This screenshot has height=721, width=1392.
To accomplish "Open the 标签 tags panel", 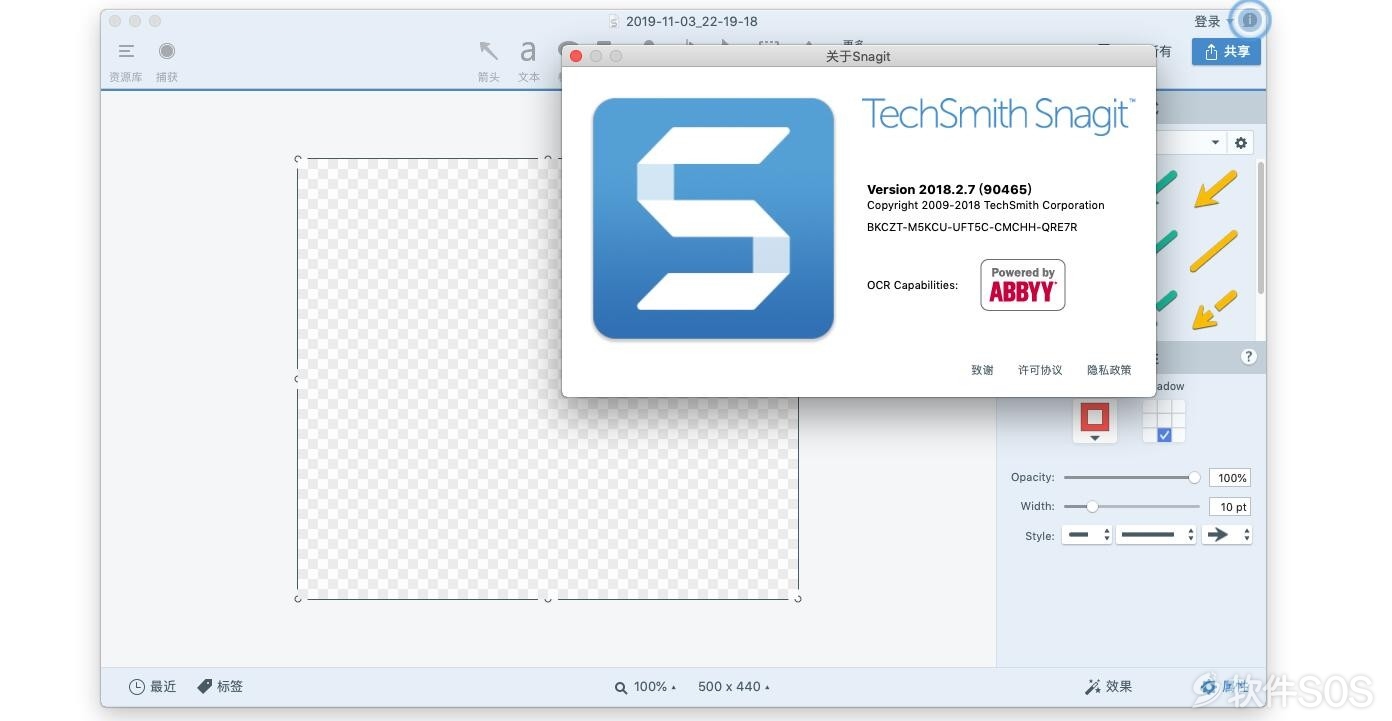I will [x=220, y=686].
